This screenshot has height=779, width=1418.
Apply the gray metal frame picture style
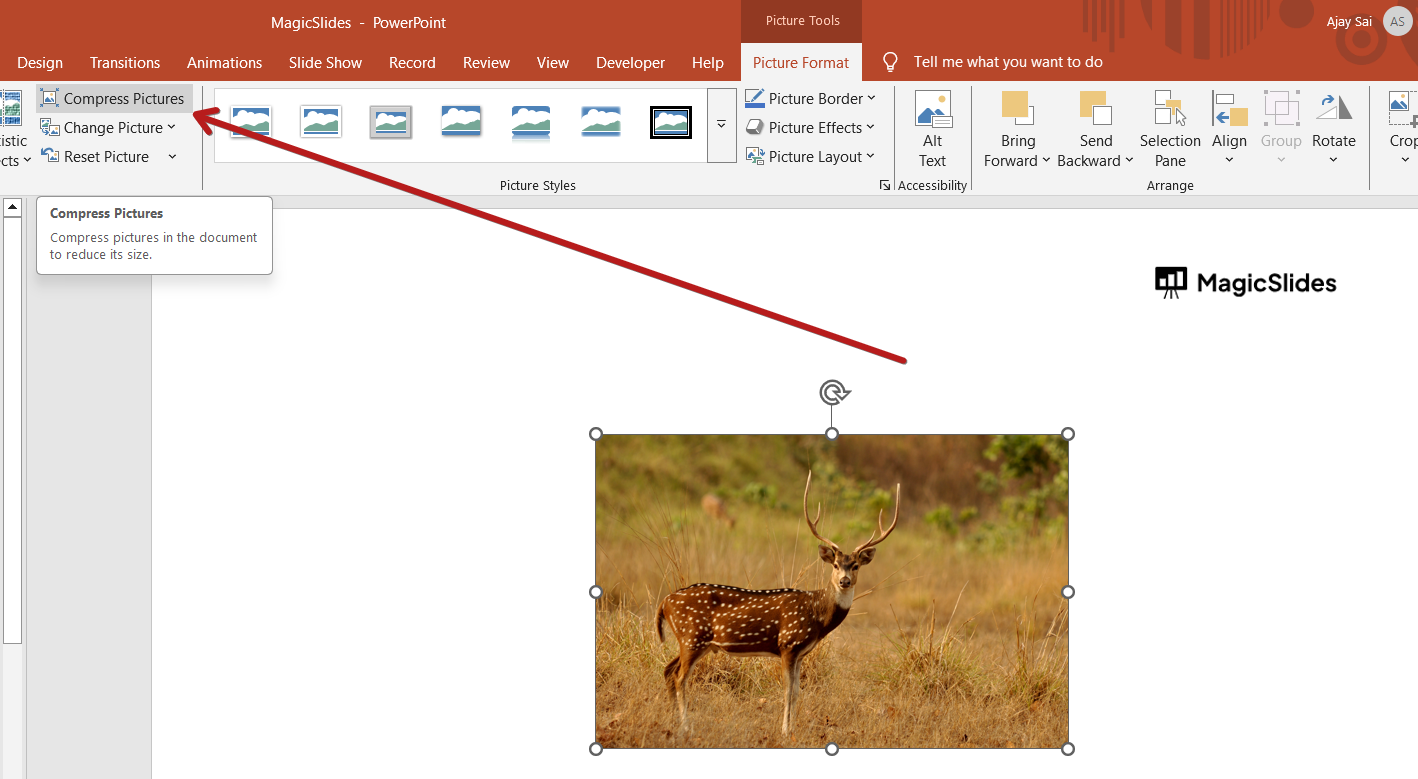[391, 122]
